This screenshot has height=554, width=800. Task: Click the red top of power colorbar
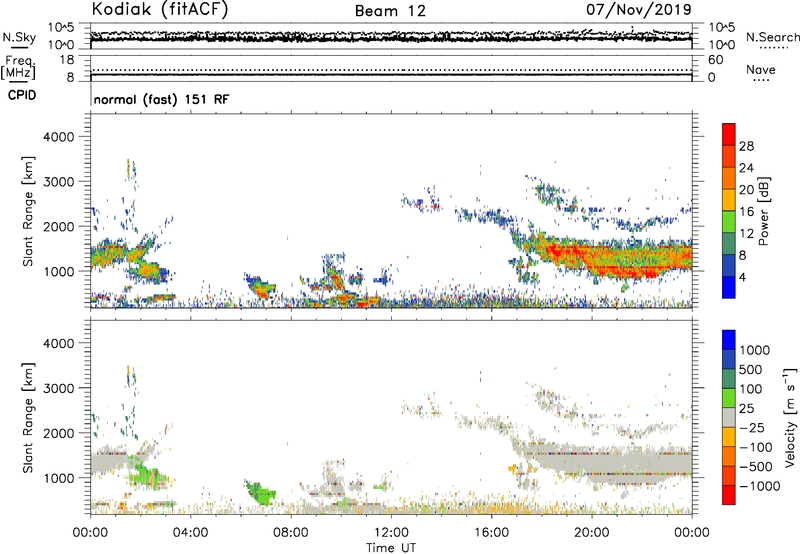[x=729, y=132]
